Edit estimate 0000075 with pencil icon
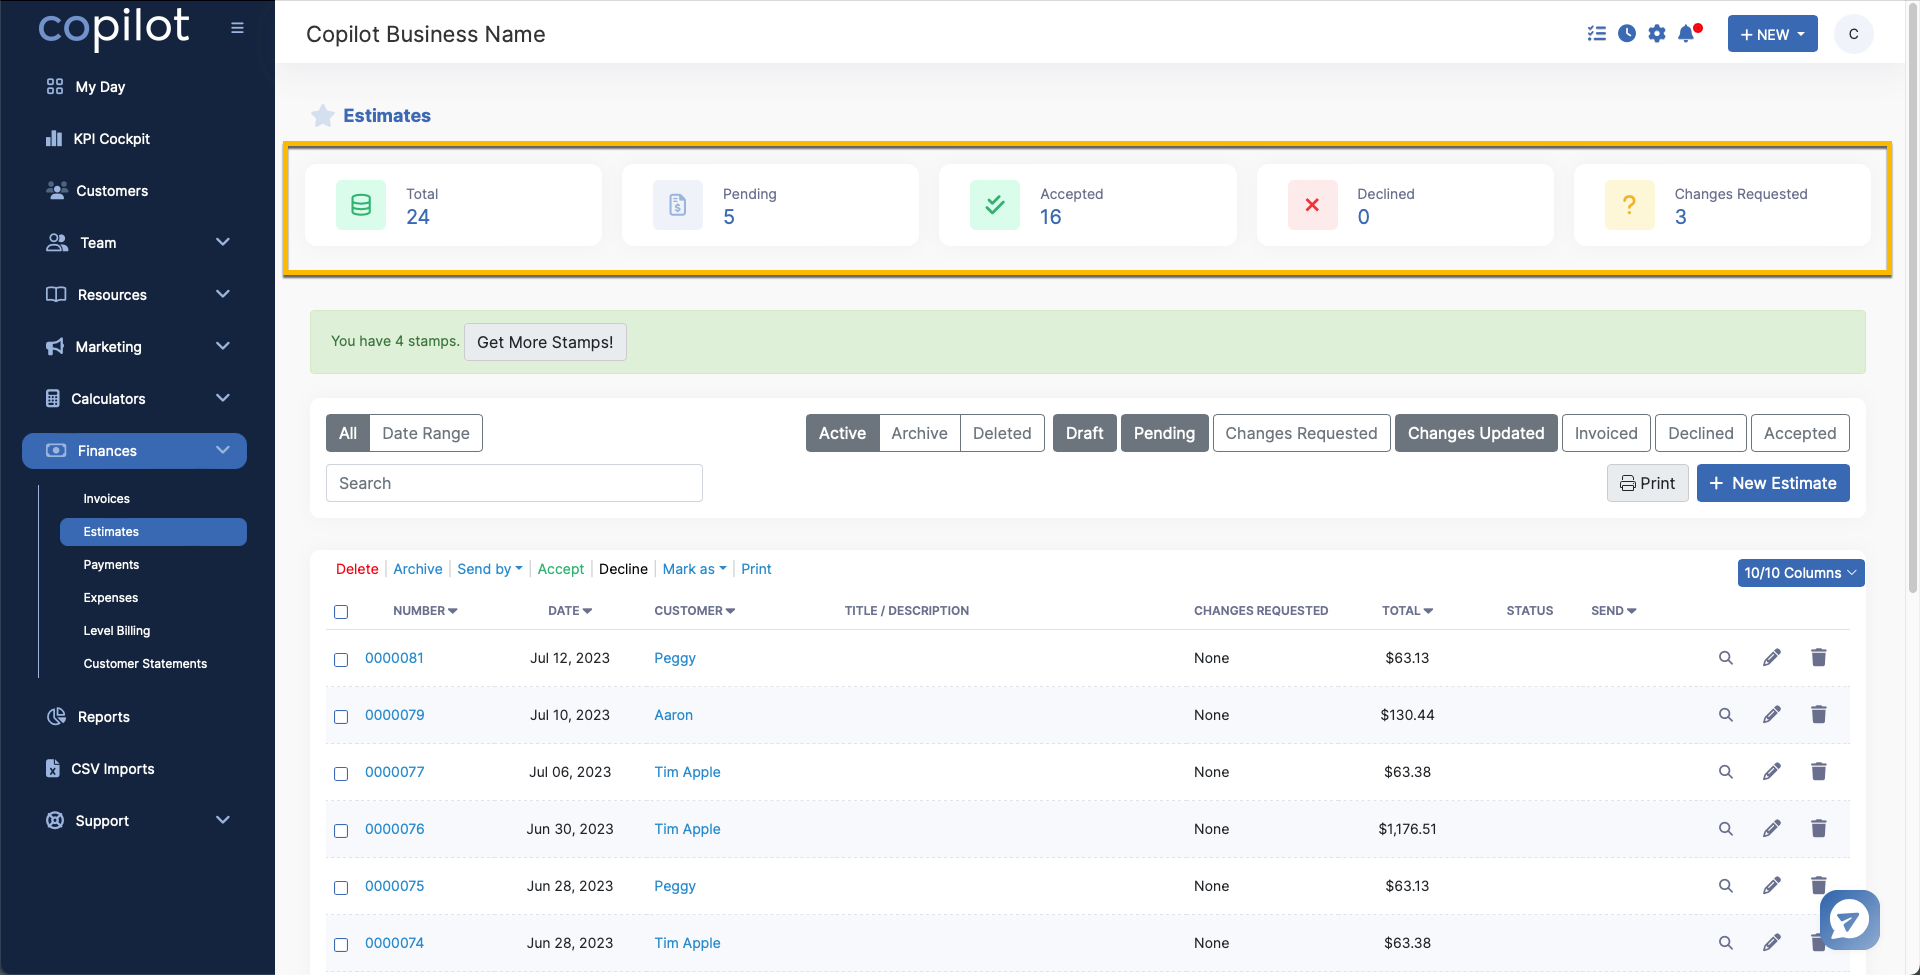 (1772, 886)
